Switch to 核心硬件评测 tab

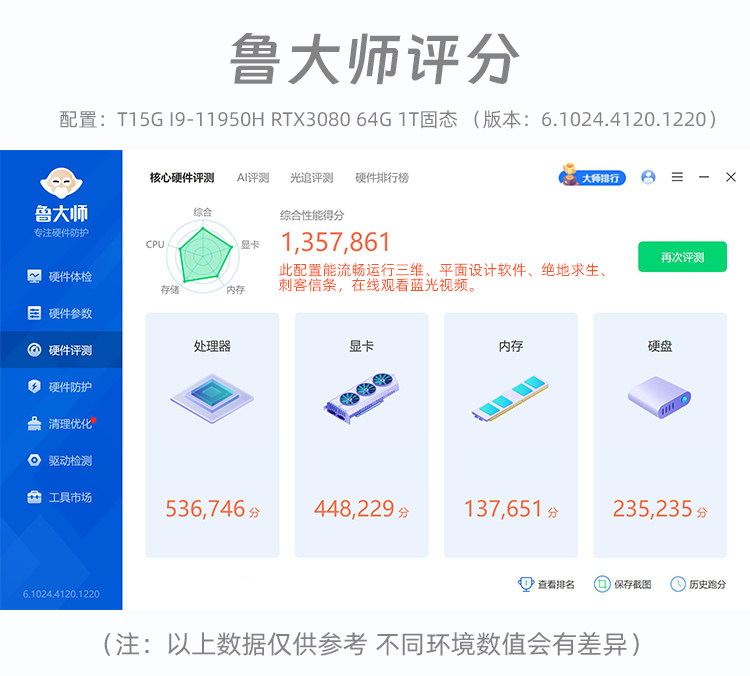point(182,178)
